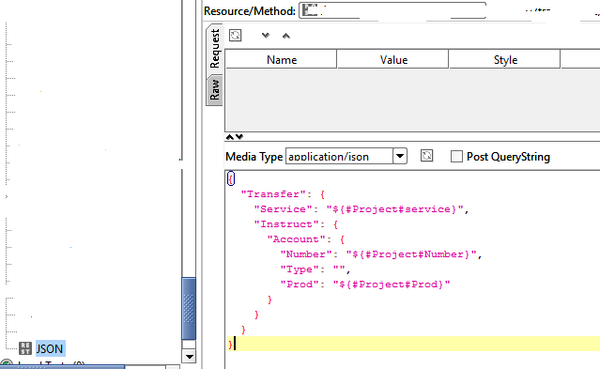This screenshot has width=600, height=369.
Task: Click the "Type" line in JSON body
Action: click(x=315, y=269)
